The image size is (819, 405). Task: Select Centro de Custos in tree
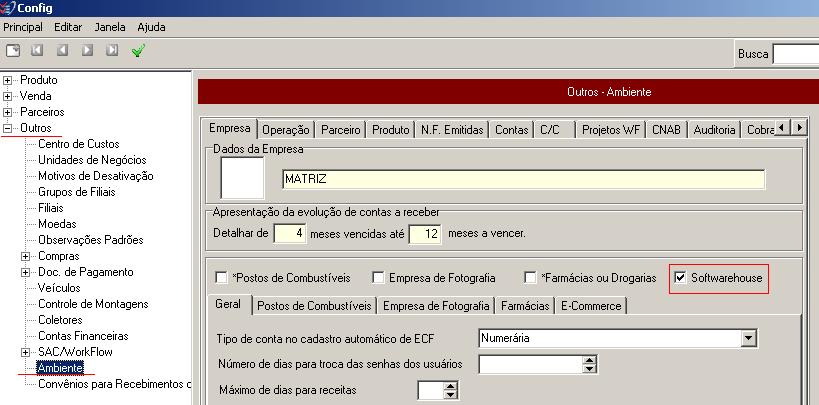click(79, 144)
